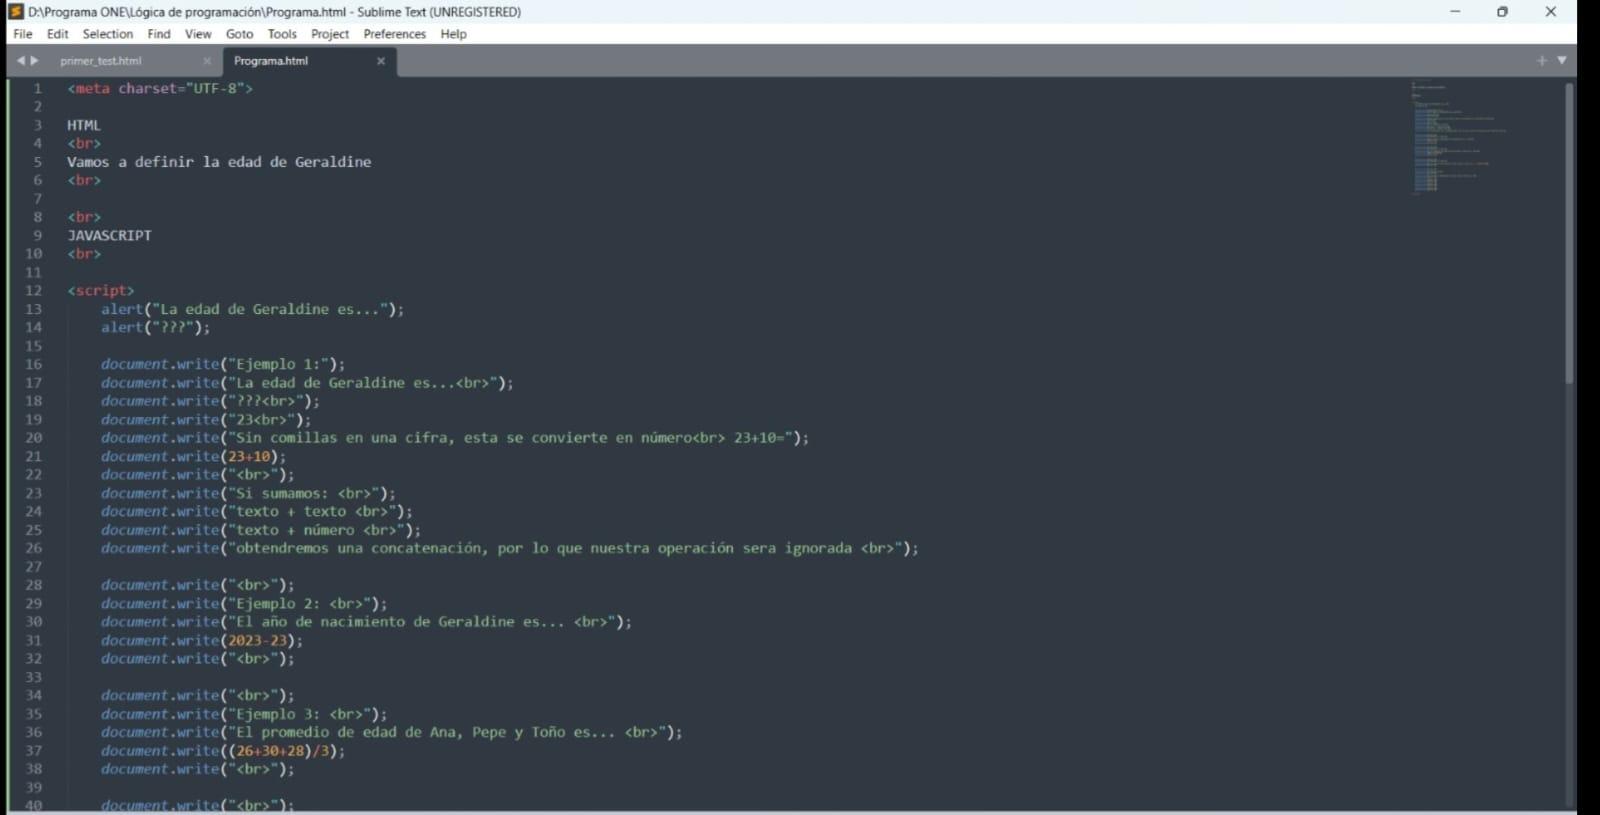Viewport: 1600px width, 815px height.
Task: Select the Programa.html tab
Action: (271, 61)
